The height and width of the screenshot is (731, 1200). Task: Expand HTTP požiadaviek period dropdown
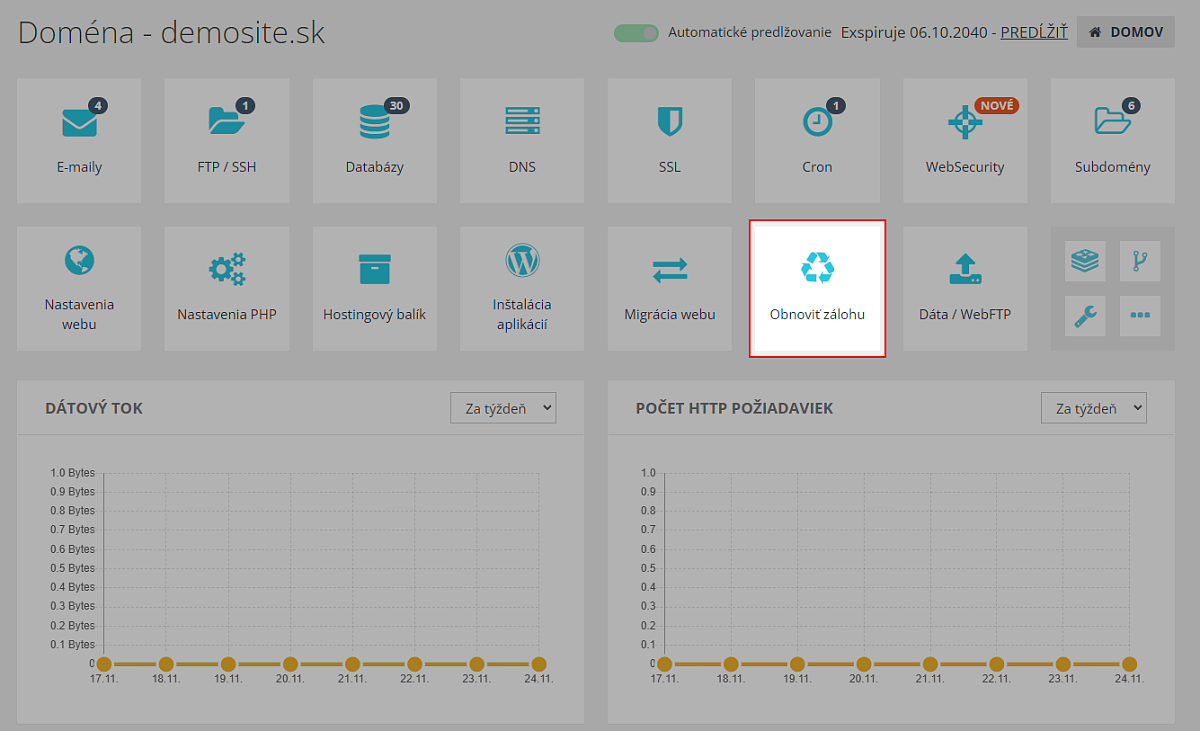1094,408
